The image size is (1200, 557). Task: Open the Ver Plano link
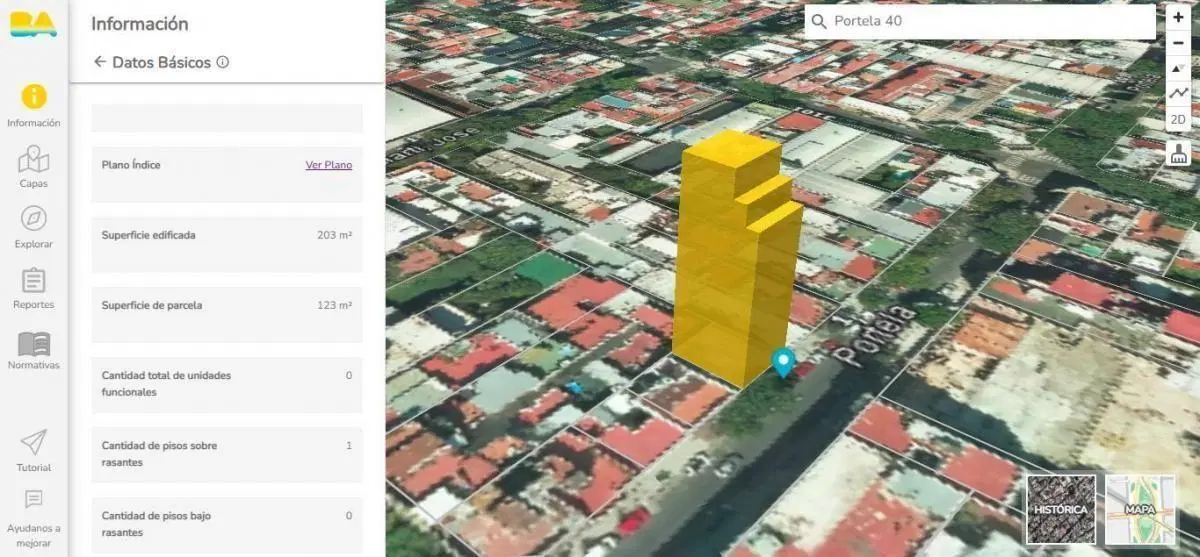pyautogui.click(x=329, y=165)
